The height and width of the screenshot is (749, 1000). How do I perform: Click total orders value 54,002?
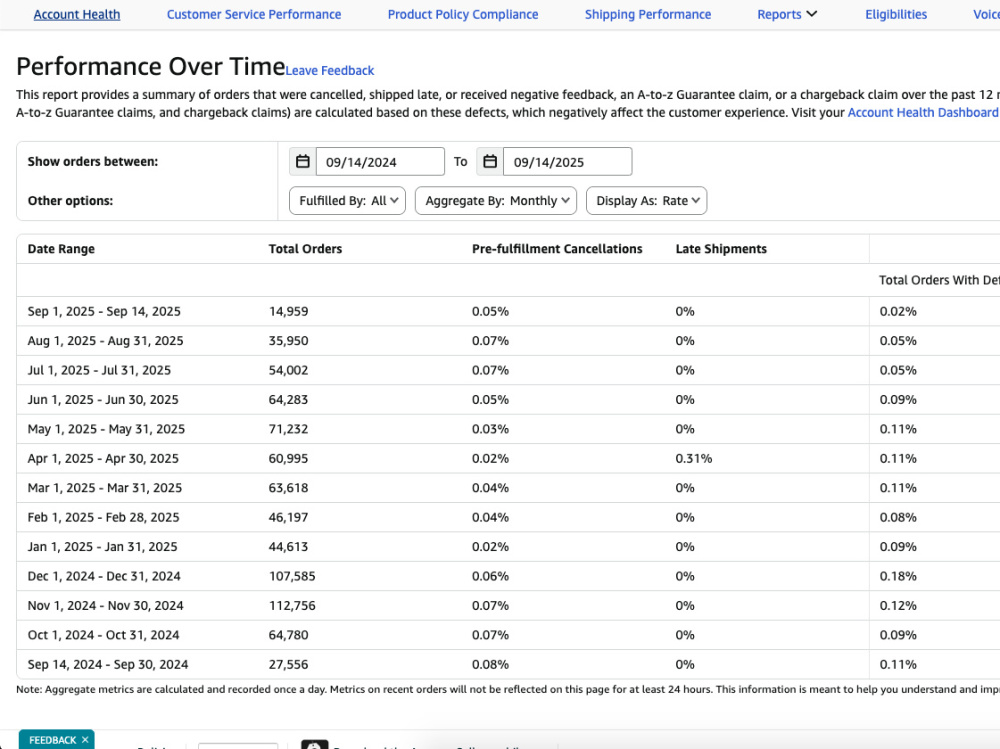288,370
